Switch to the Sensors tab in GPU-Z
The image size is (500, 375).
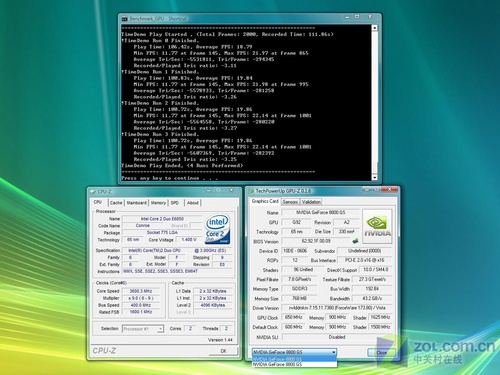coord(290,202)
